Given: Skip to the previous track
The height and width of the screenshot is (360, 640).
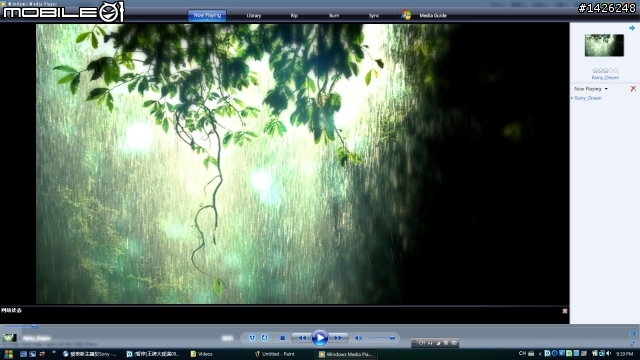Looking at the screenshot, I should pos(302,338).
